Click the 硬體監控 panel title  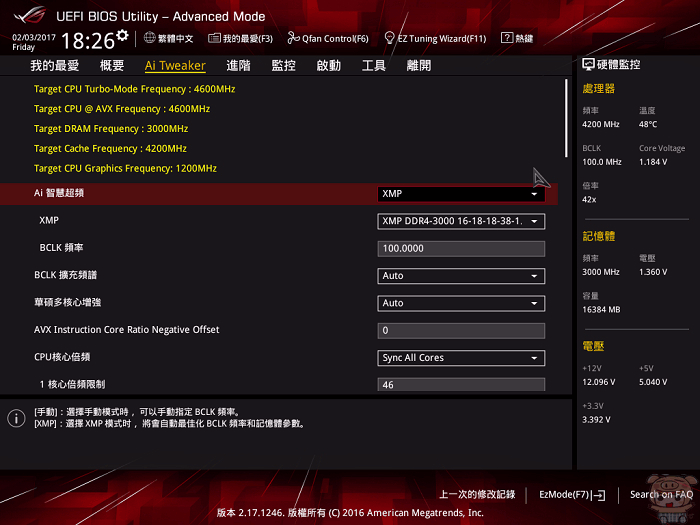[618, 65]
